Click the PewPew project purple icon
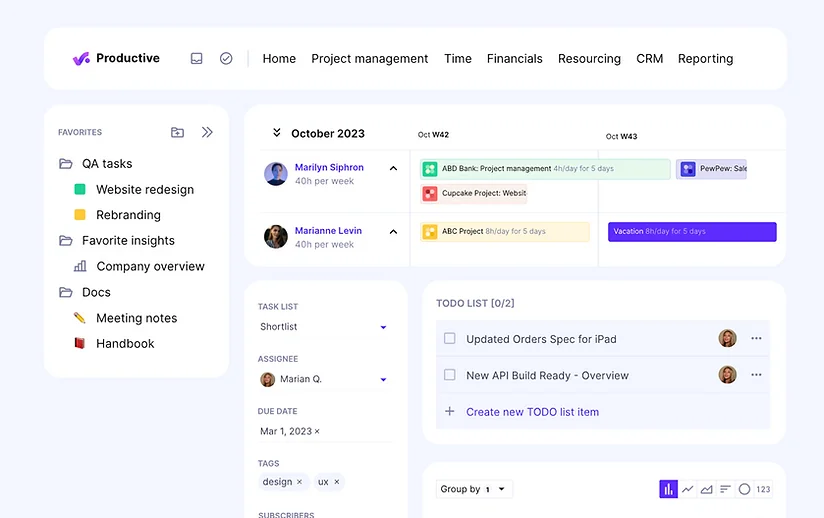Screen dimensions: 824x518 point(688,169)
